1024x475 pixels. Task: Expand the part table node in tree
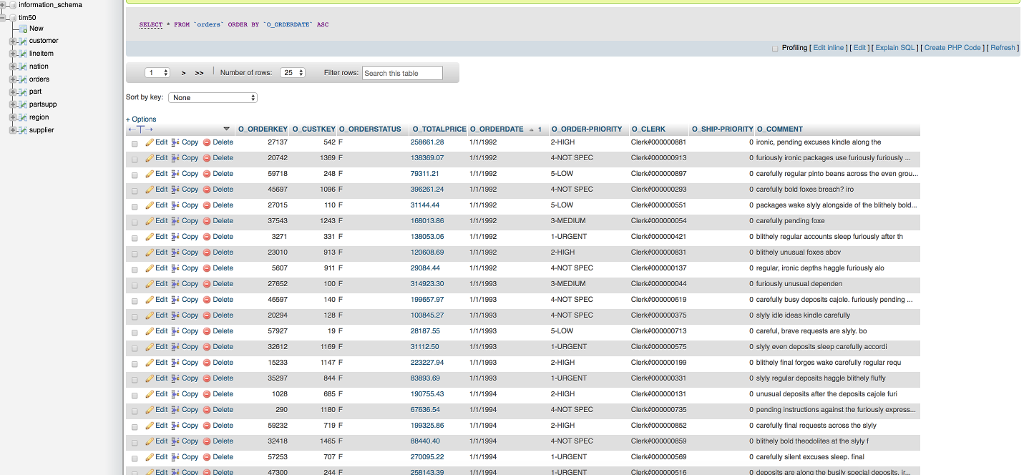pos(12,92)
